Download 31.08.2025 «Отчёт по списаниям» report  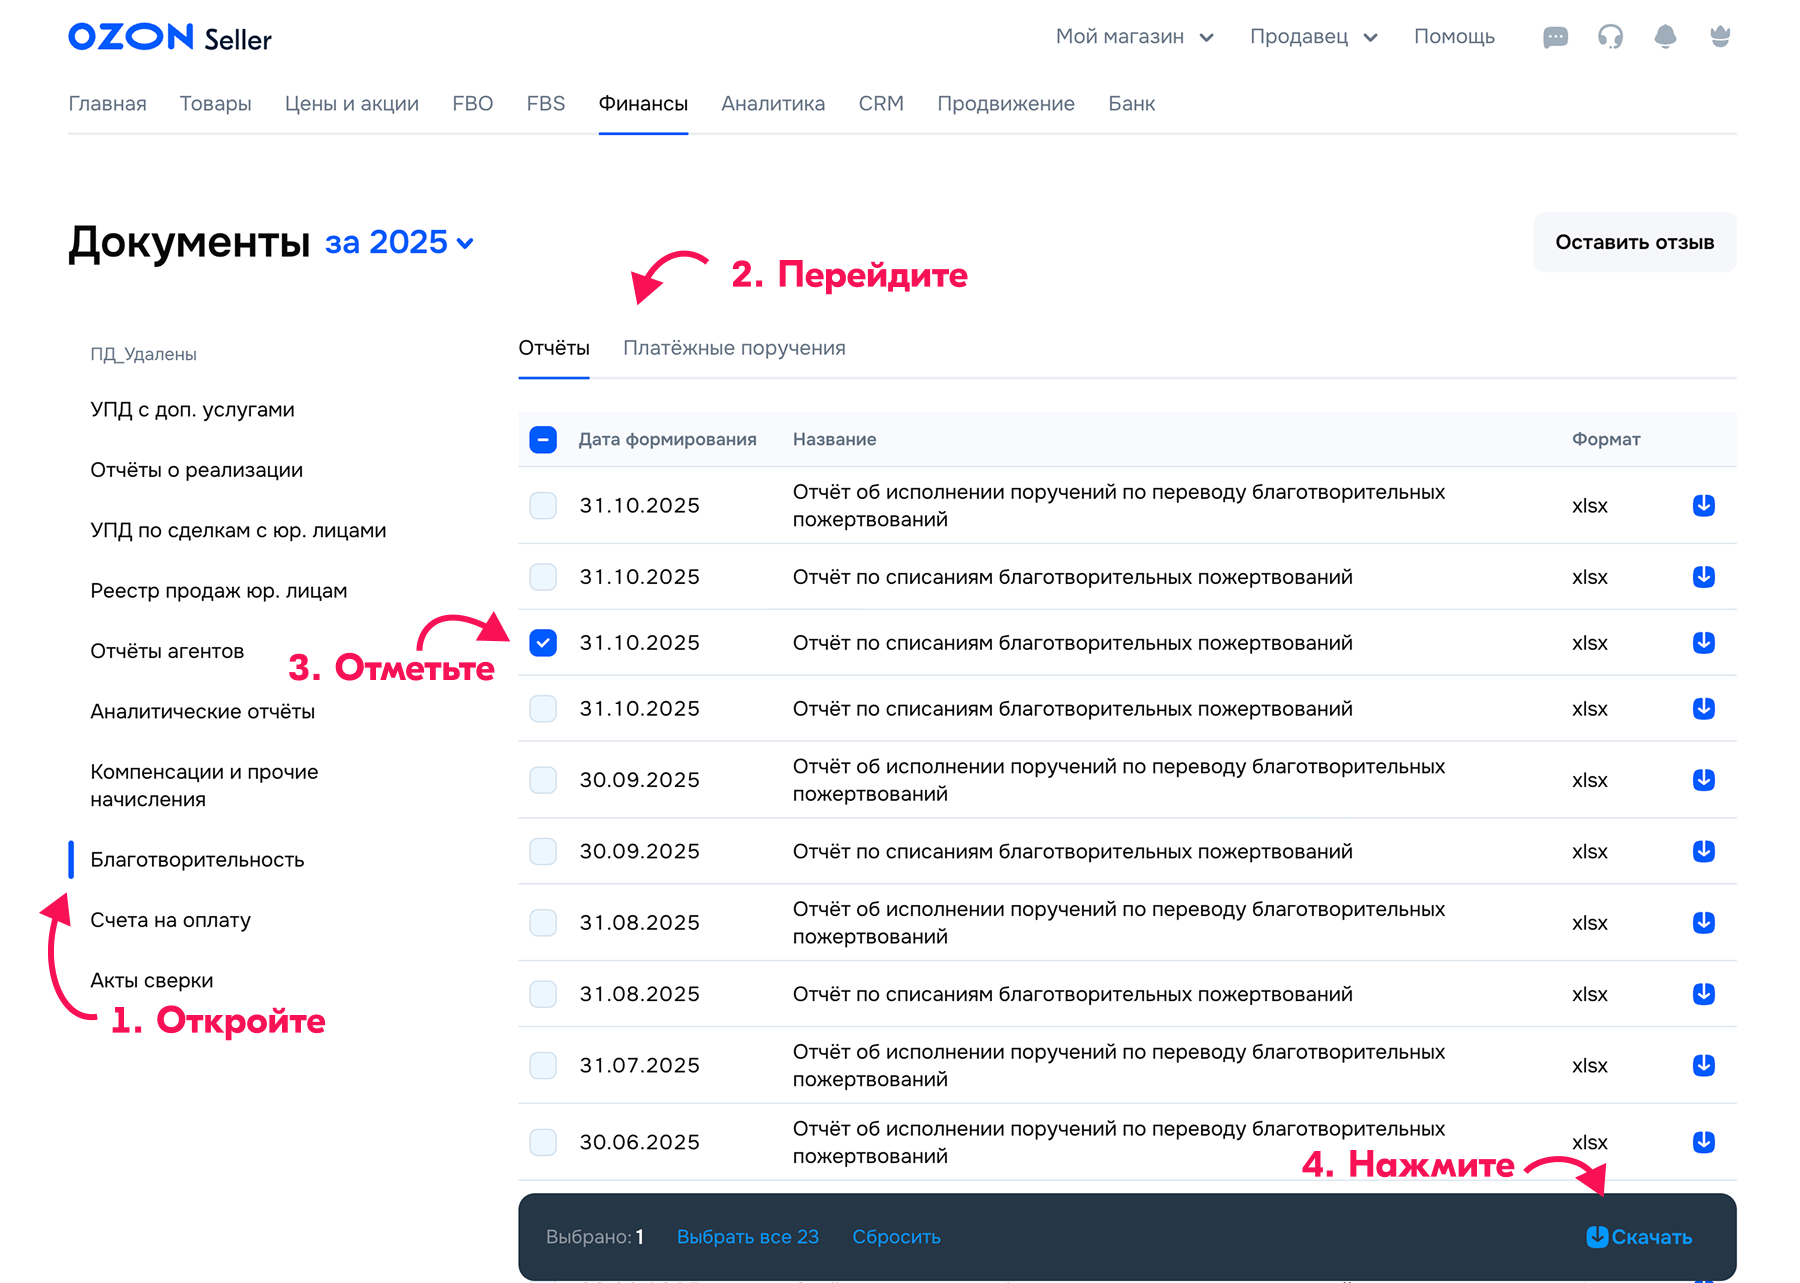tap(1704, 994)
